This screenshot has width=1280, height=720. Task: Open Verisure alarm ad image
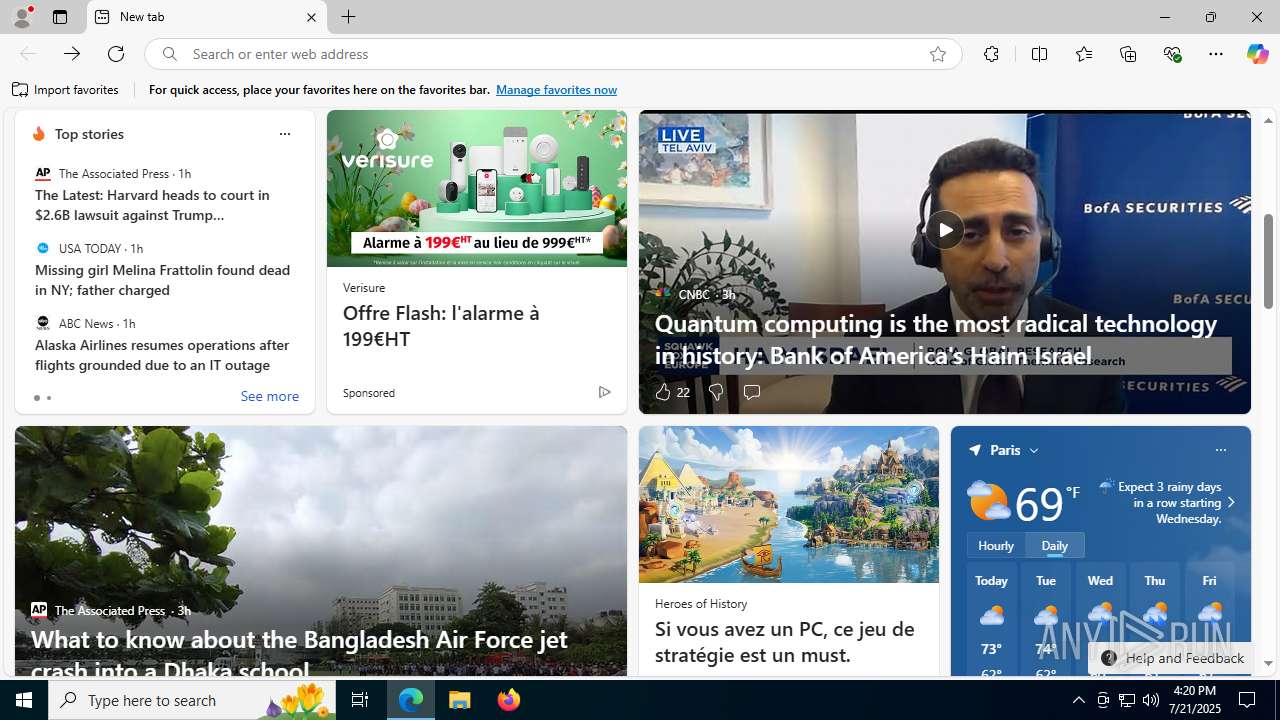pyautogui.click(x=476, y=188)
